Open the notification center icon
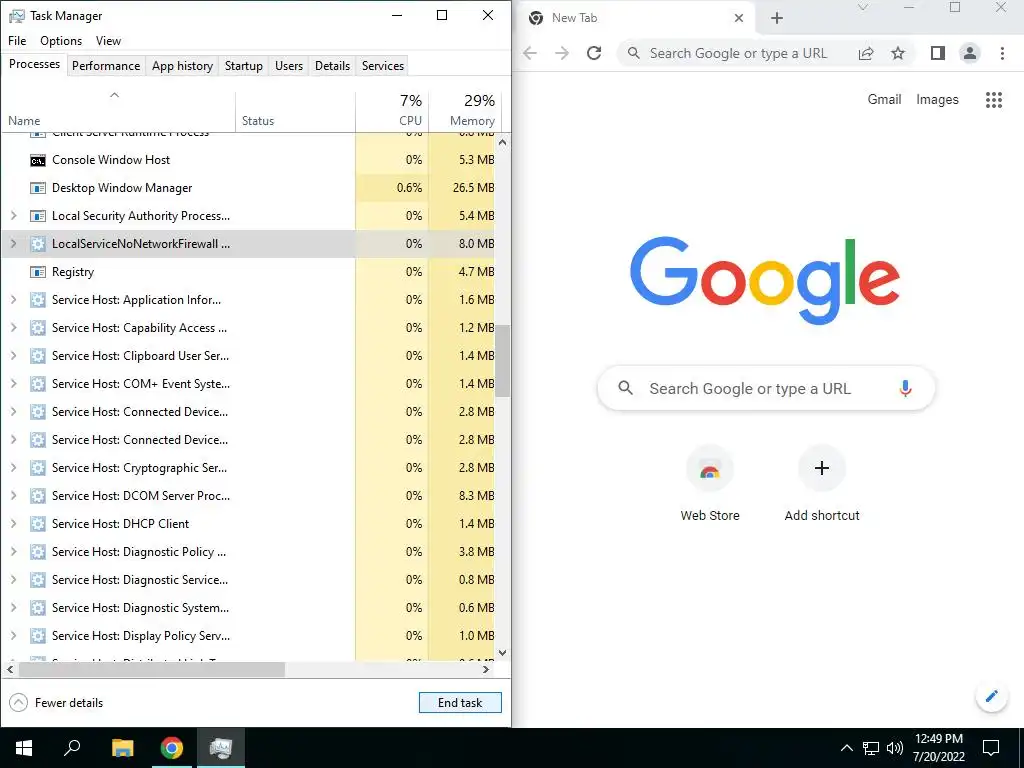The image size is (1024, 768). click(991, 748)
